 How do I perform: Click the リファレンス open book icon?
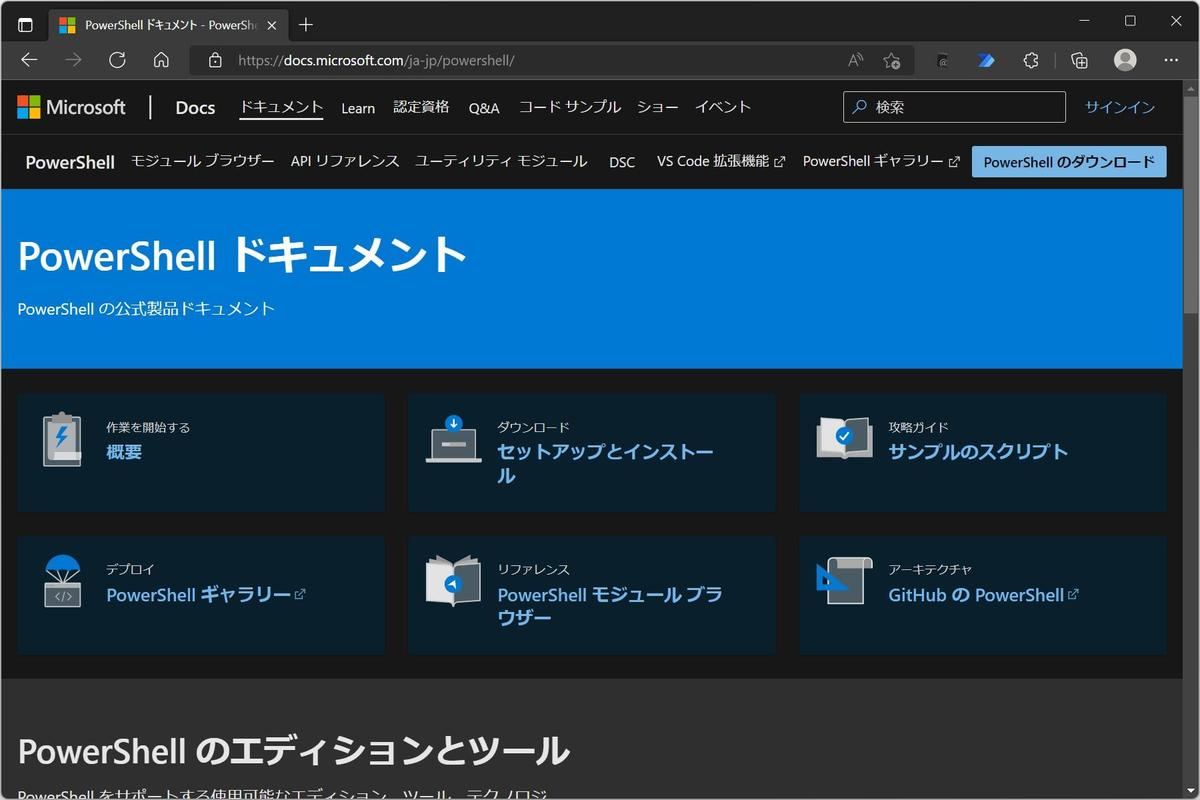tap(453, 580)
